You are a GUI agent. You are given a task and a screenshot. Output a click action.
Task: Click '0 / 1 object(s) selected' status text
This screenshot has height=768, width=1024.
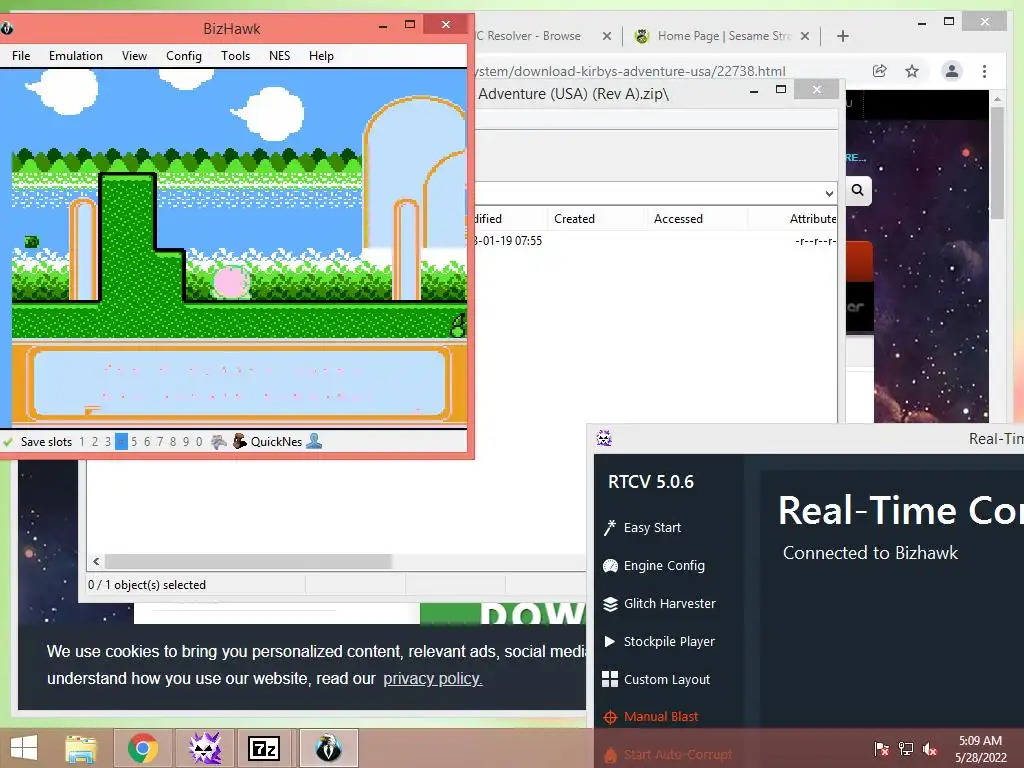point(147,584)
